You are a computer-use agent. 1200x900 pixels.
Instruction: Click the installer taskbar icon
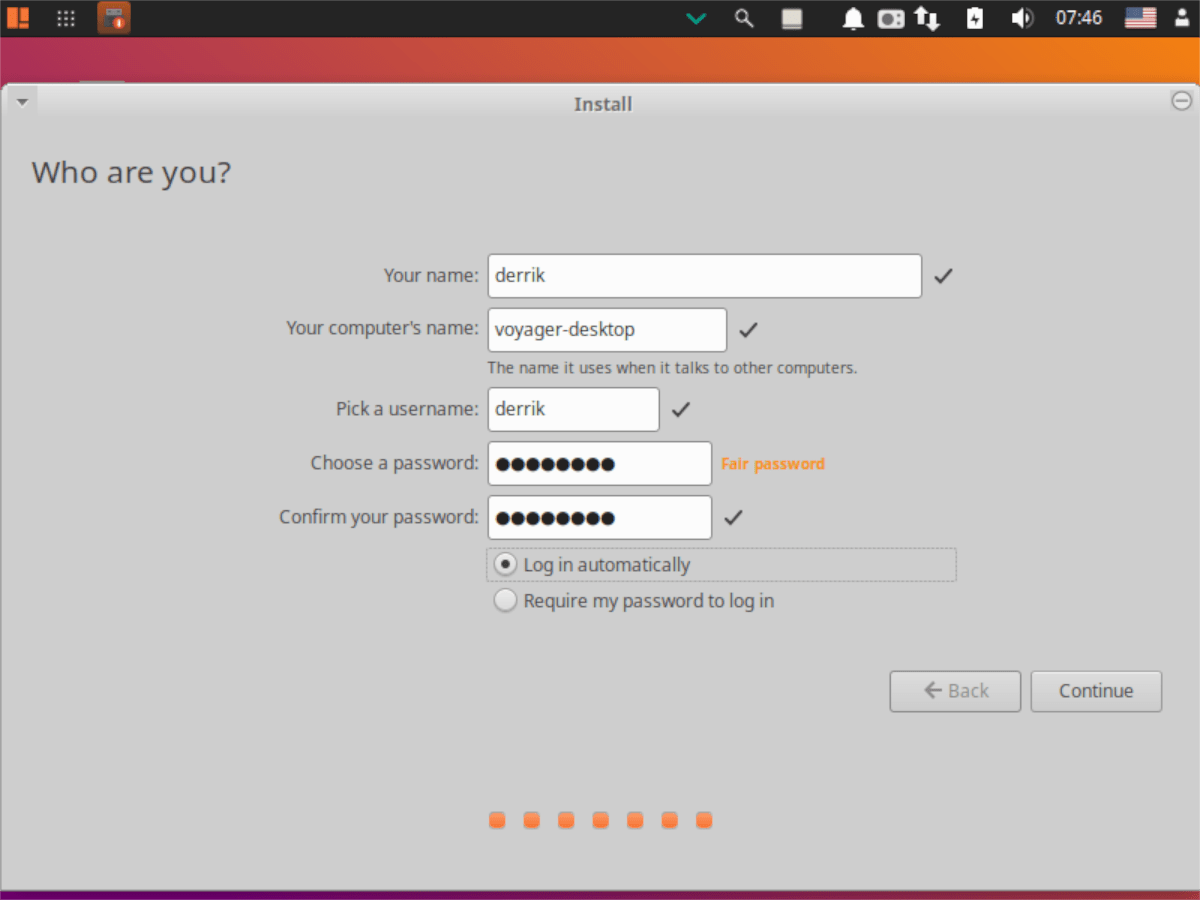[114, 18]
